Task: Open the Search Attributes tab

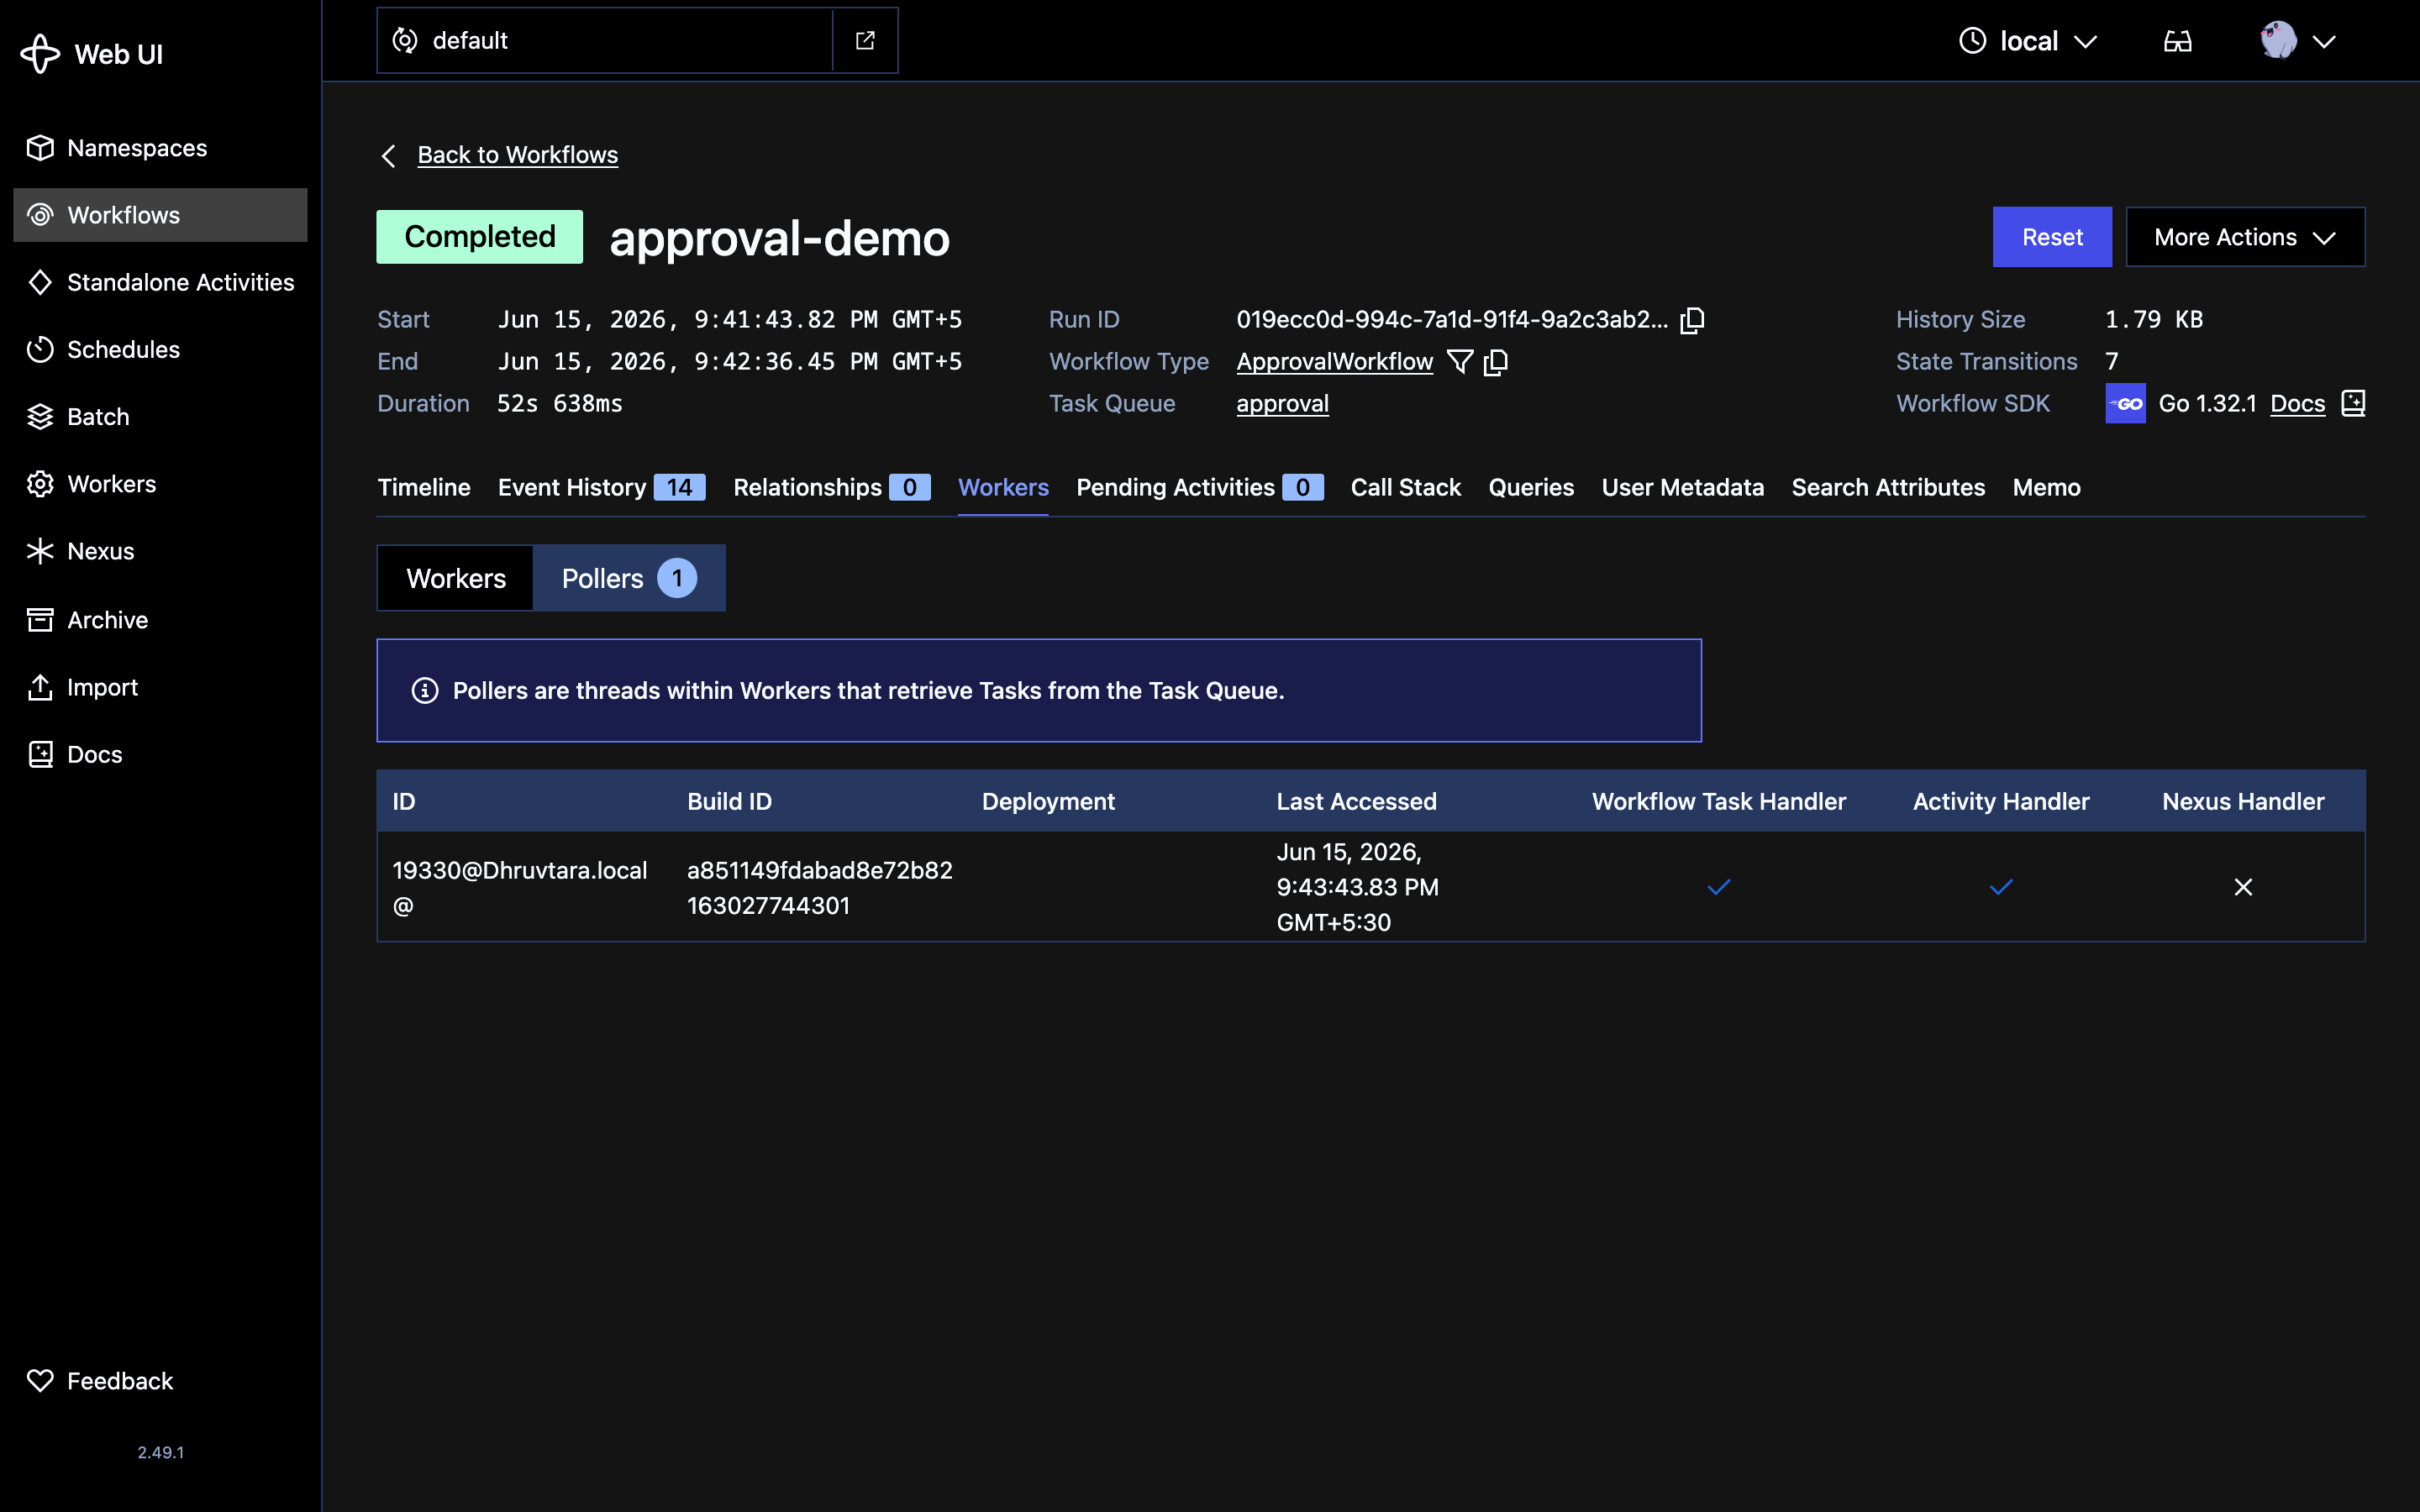Action: pos(1888,487)
